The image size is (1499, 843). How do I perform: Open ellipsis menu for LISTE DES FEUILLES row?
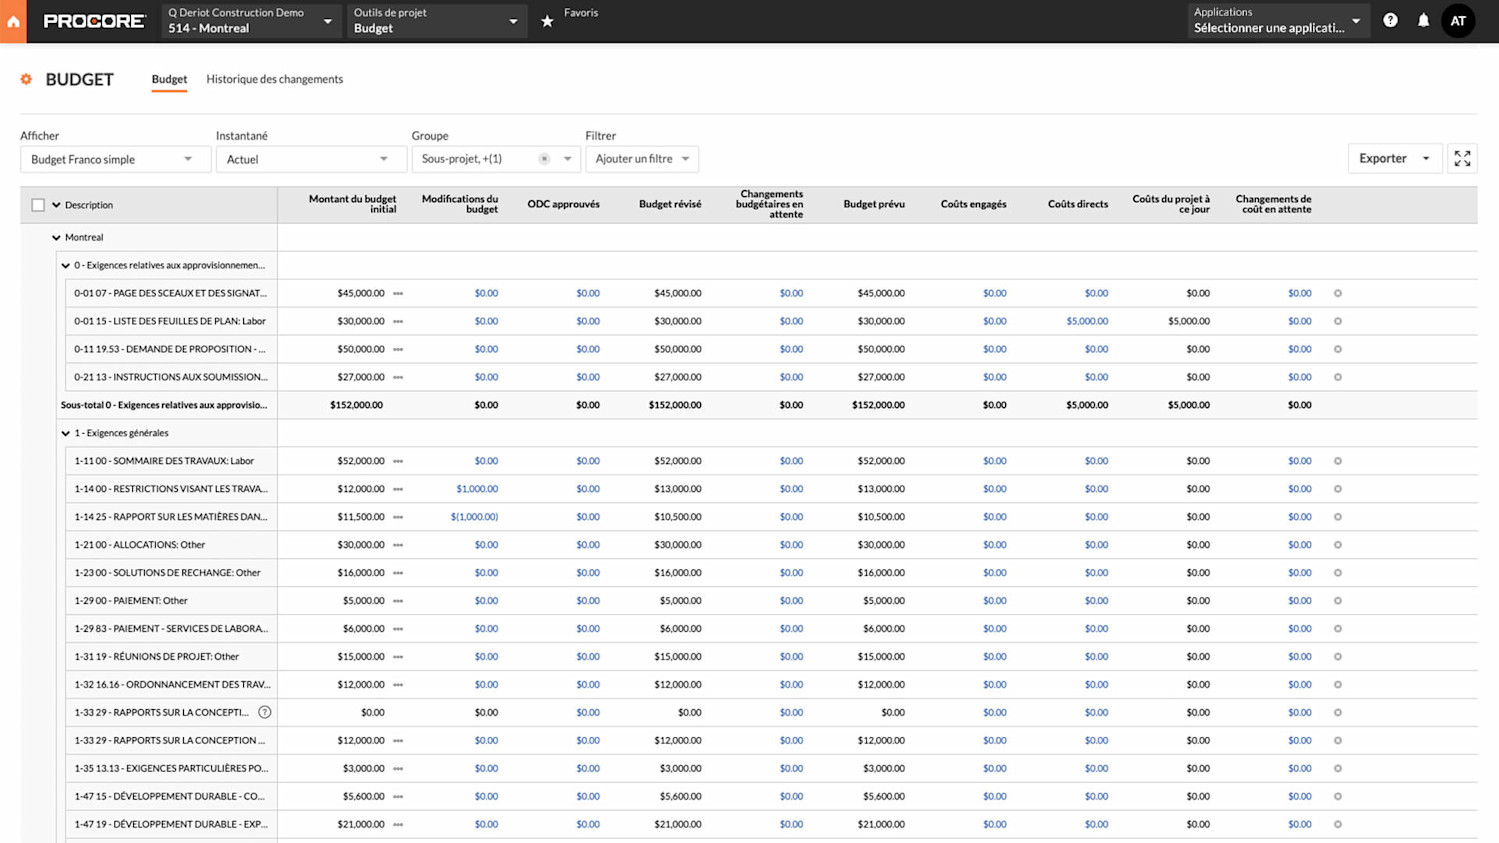click(398, 321)
